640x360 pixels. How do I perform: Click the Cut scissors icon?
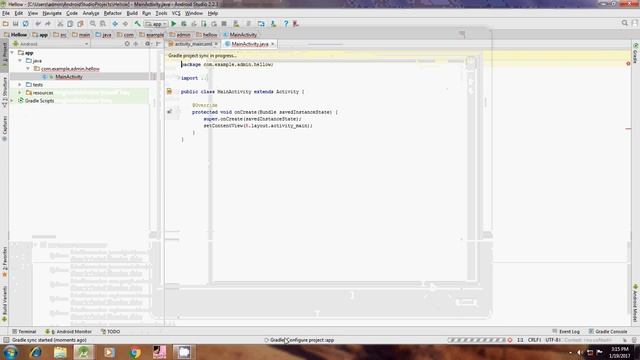tap(60, 24)
